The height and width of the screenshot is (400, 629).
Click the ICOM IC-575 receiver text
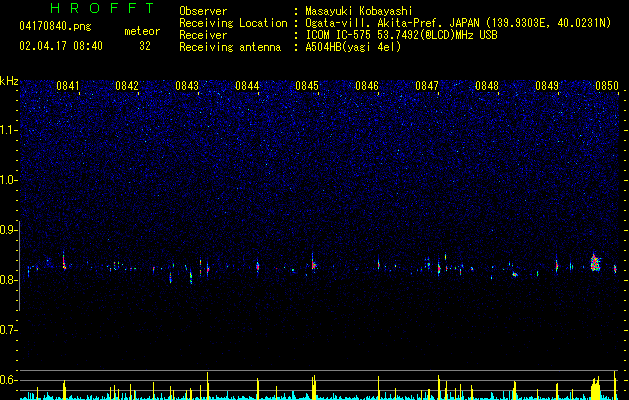pyautogui.click(x=401, y=35)
